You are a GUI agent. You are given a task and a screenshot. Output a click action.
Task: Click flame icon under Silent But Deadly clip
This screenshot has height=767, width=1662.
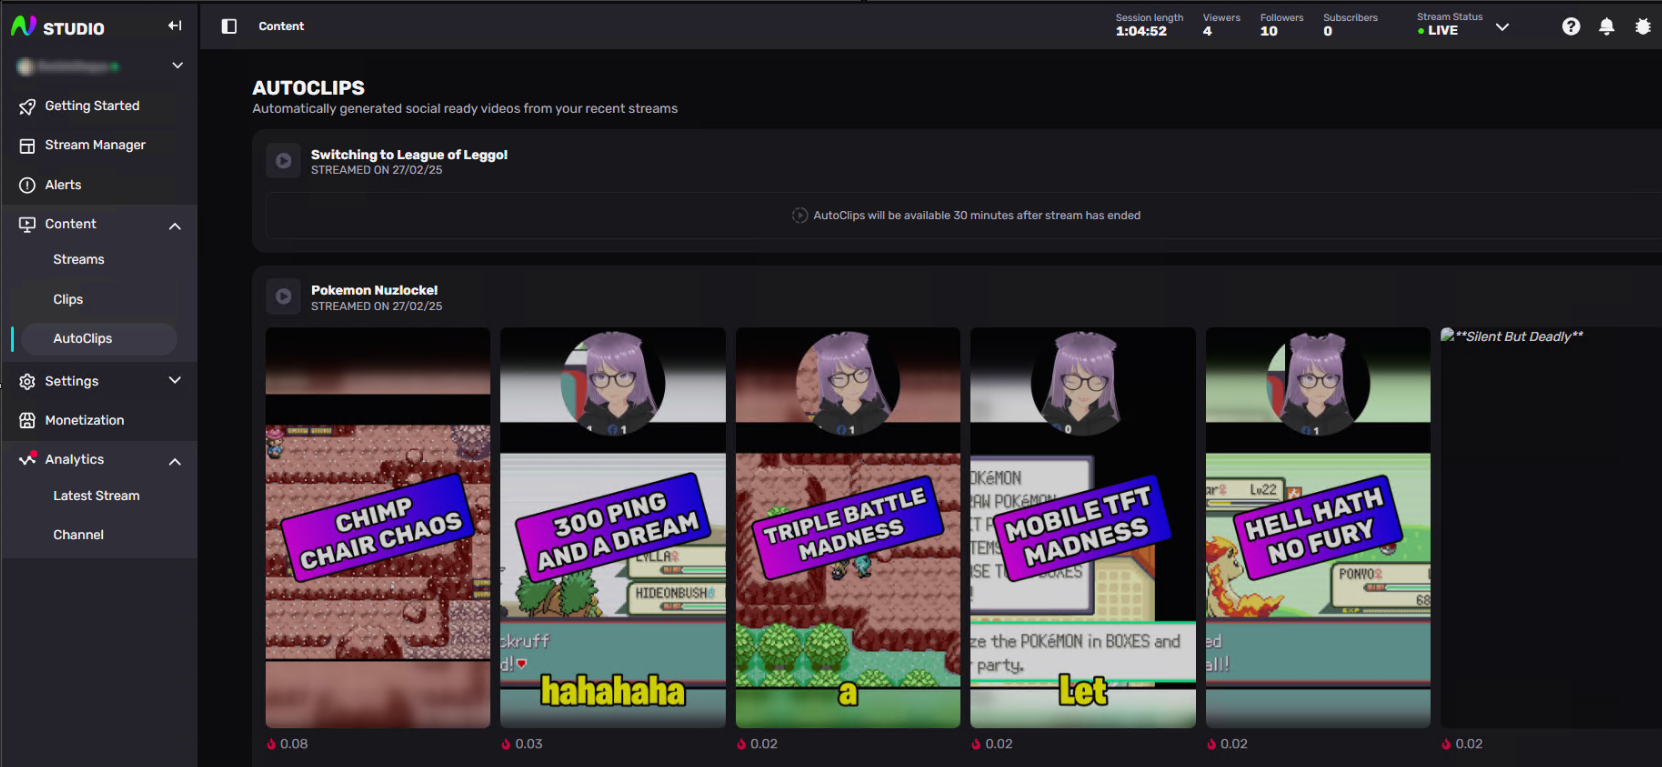[x=1446, y=744]
